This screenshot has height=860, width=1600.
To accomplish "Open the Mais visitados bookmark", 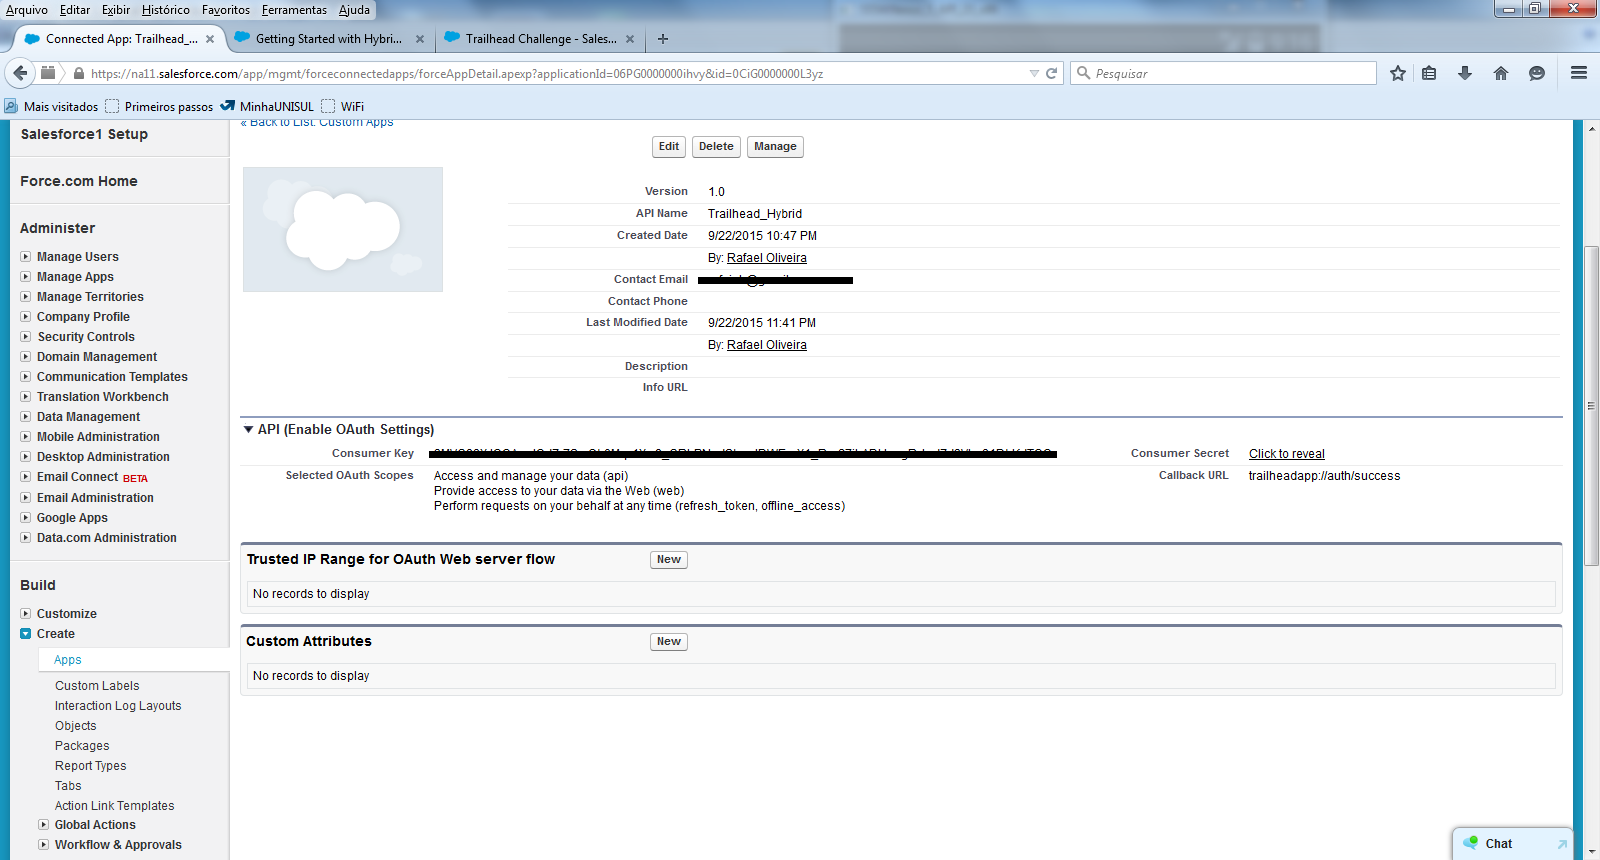I will click(51, 107).
